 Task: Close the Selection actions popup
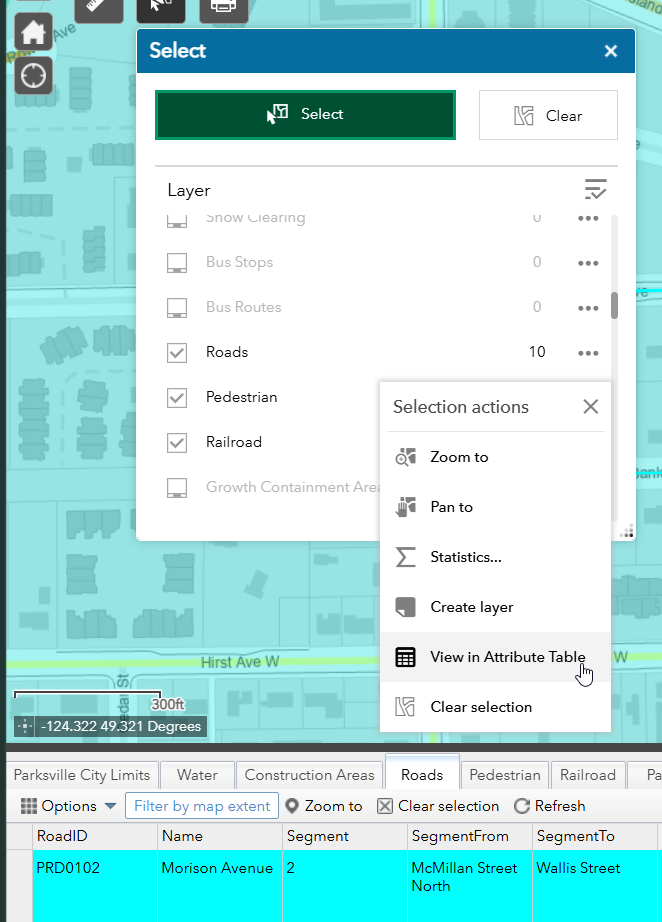[591, 406]
